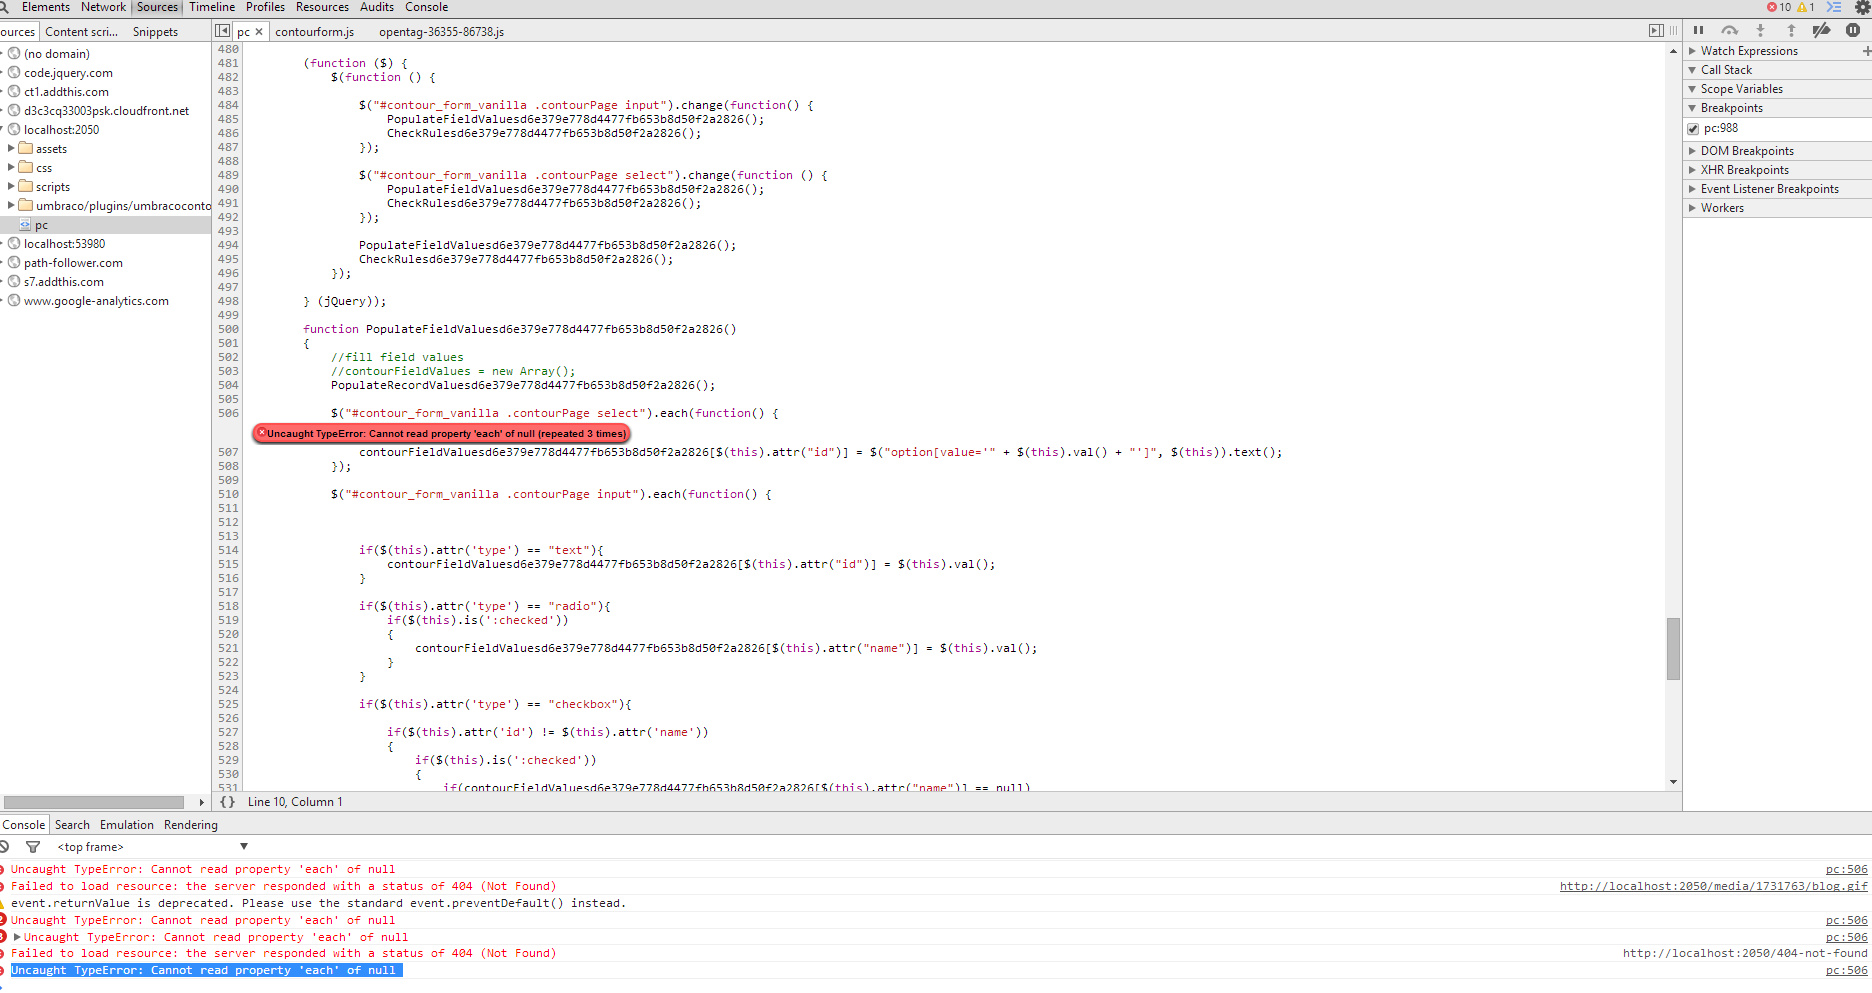Open the console filter funnel
The width and height of the screenshot is (1872, 993).
(33, 847)
